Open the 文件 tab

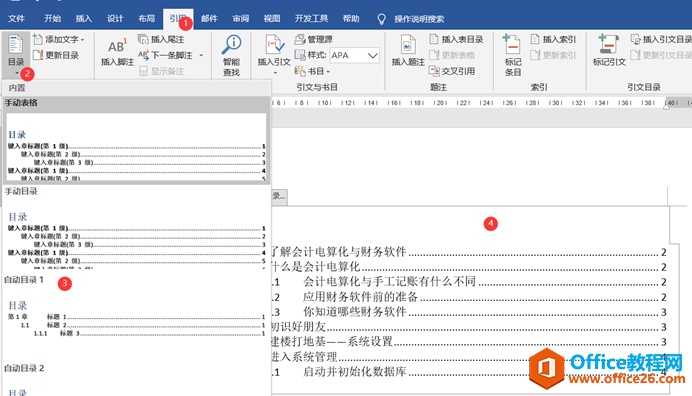tap(16, 19)
